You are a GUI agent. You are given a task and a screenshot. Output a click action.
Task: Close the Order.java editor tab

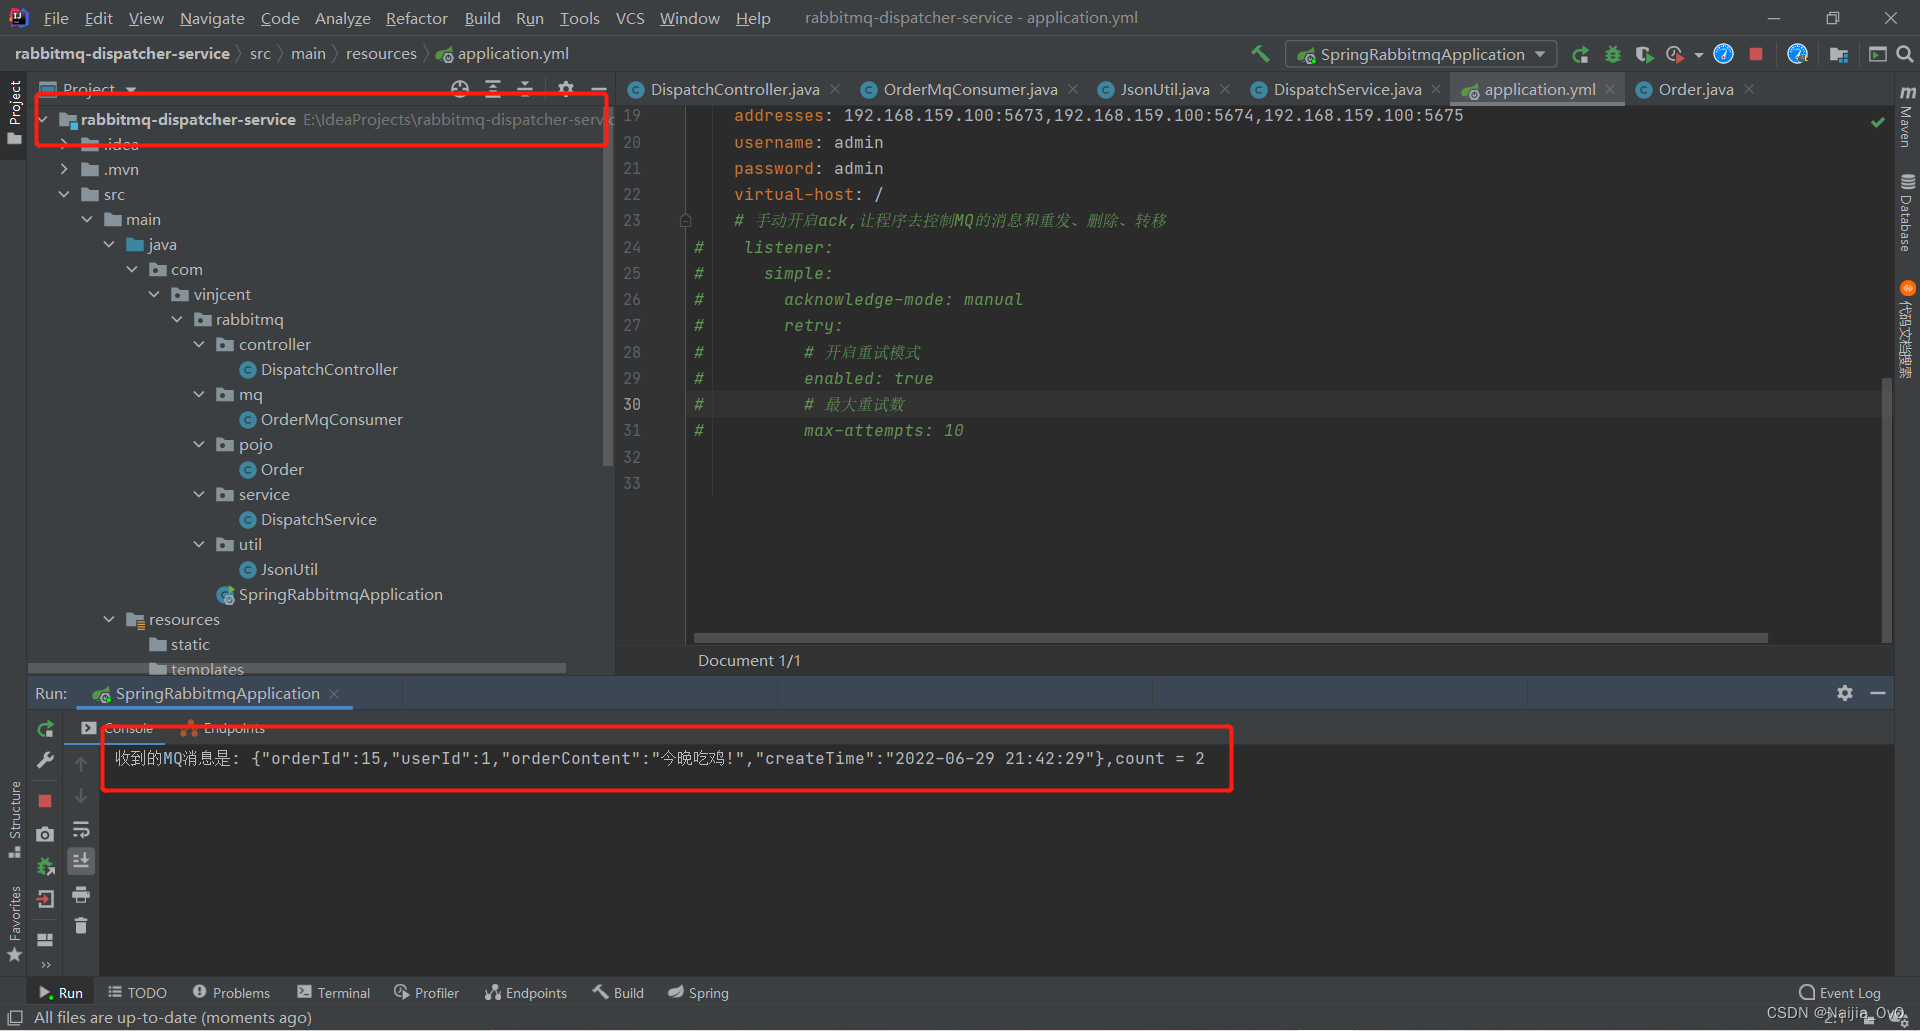click(x=1749, y=89)
